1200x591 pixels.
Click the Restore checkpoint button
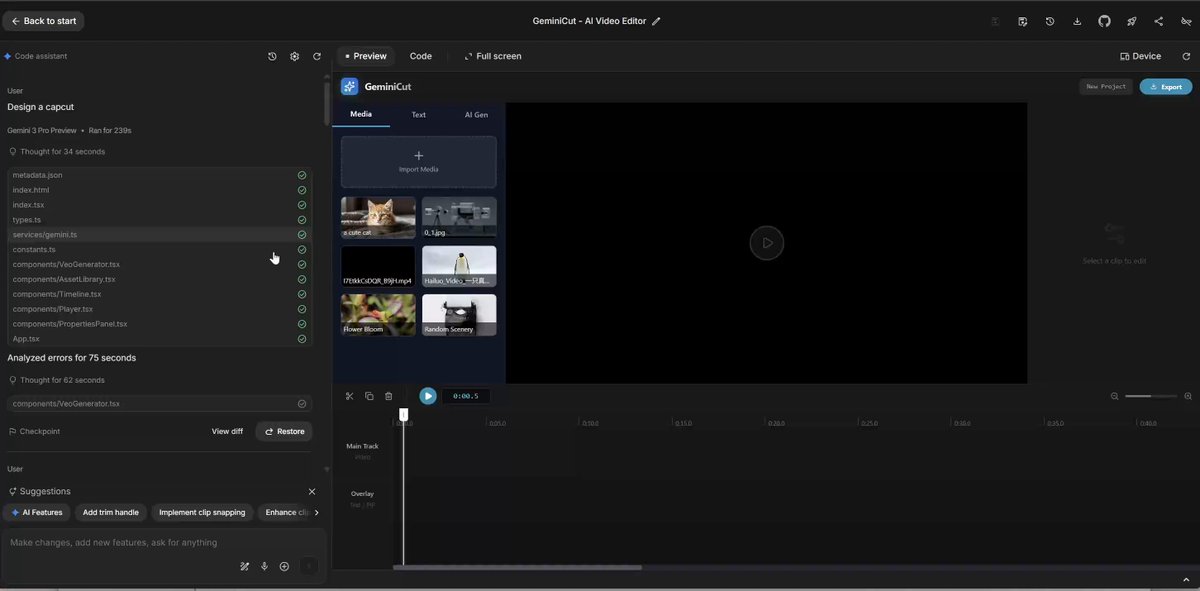(284, 432)
